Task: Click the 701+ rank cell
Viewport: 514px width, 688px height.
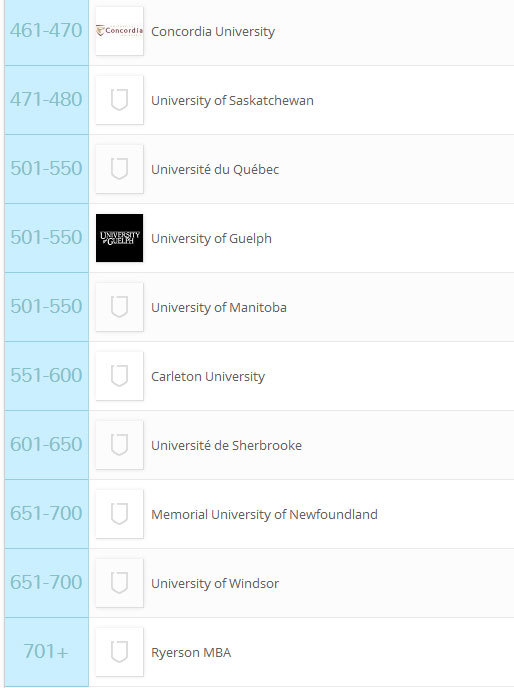Action: (x=47, y=652)
